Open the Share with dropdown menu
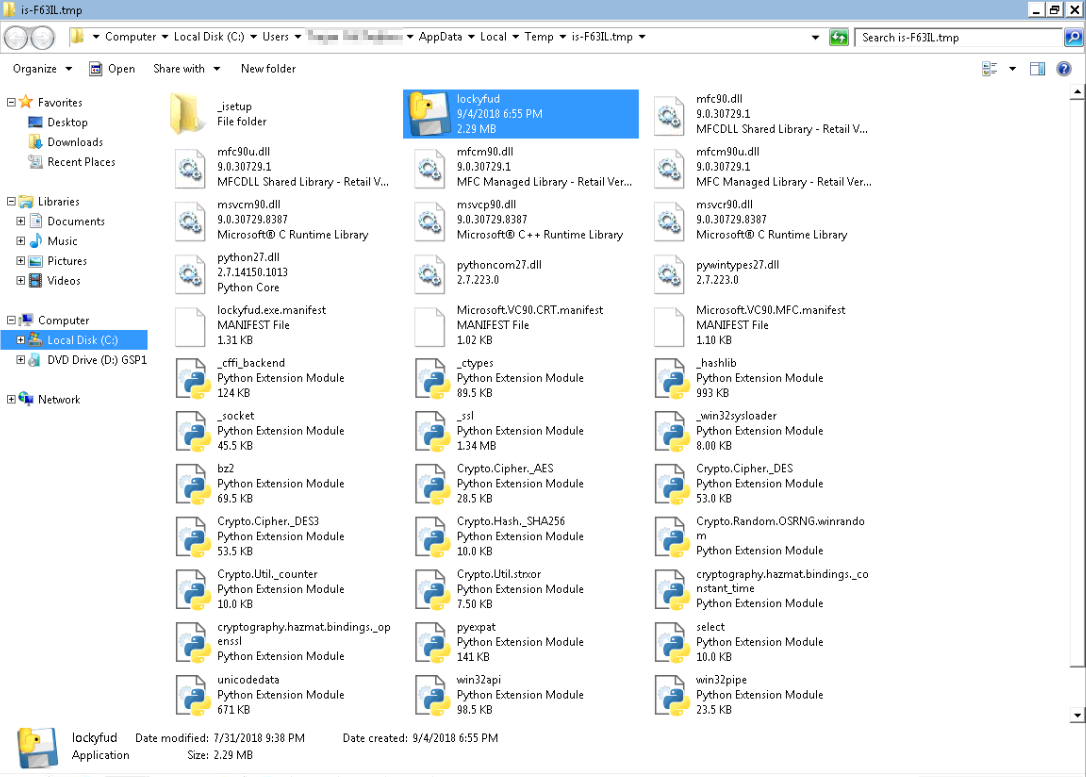The width and height of the screenshot is (1086, 777). tap(185, 69)
